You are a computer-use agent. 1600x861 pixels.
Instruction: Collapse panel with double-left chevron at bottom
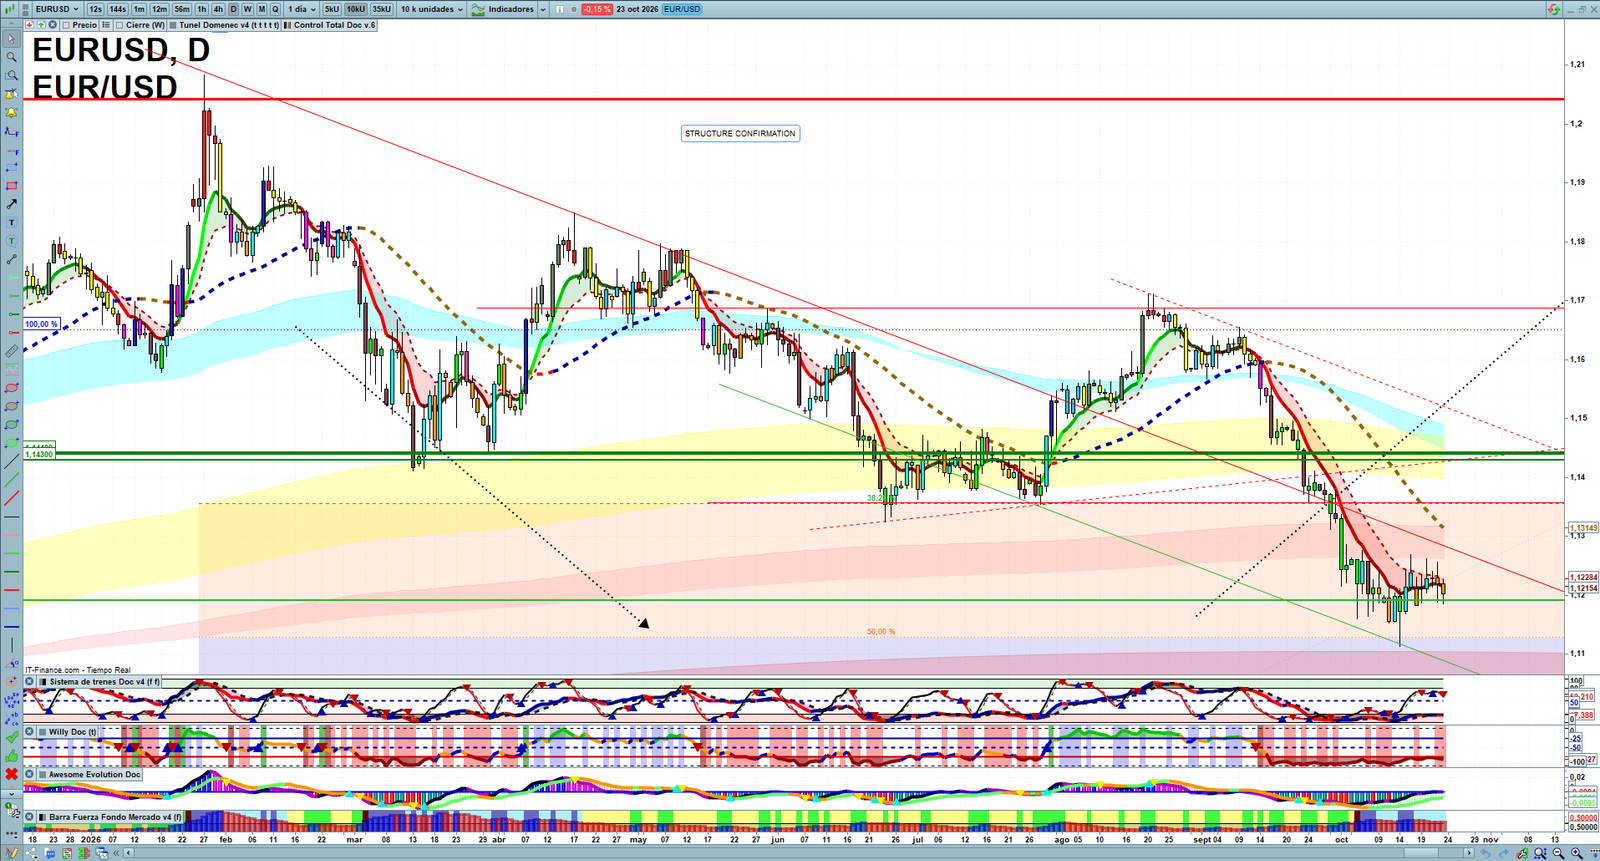(x=117, y=853)
